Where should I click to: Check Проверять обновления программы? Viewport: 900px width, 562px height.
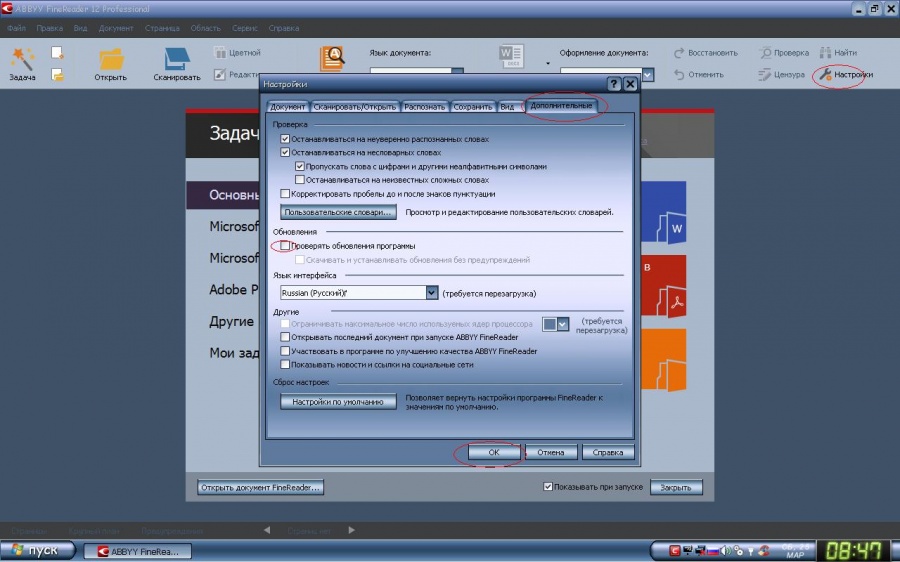[x=285, y=246]
